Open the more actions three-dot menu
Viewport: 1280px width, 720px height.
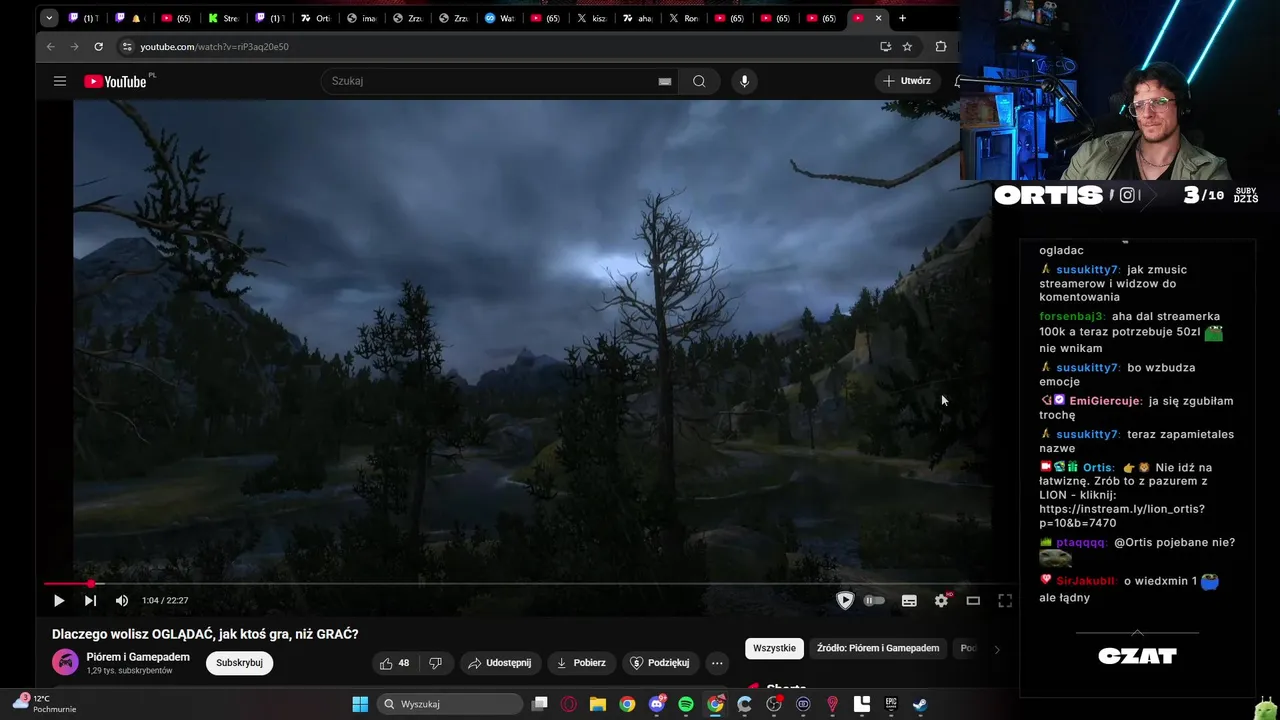tap(717, 663)
